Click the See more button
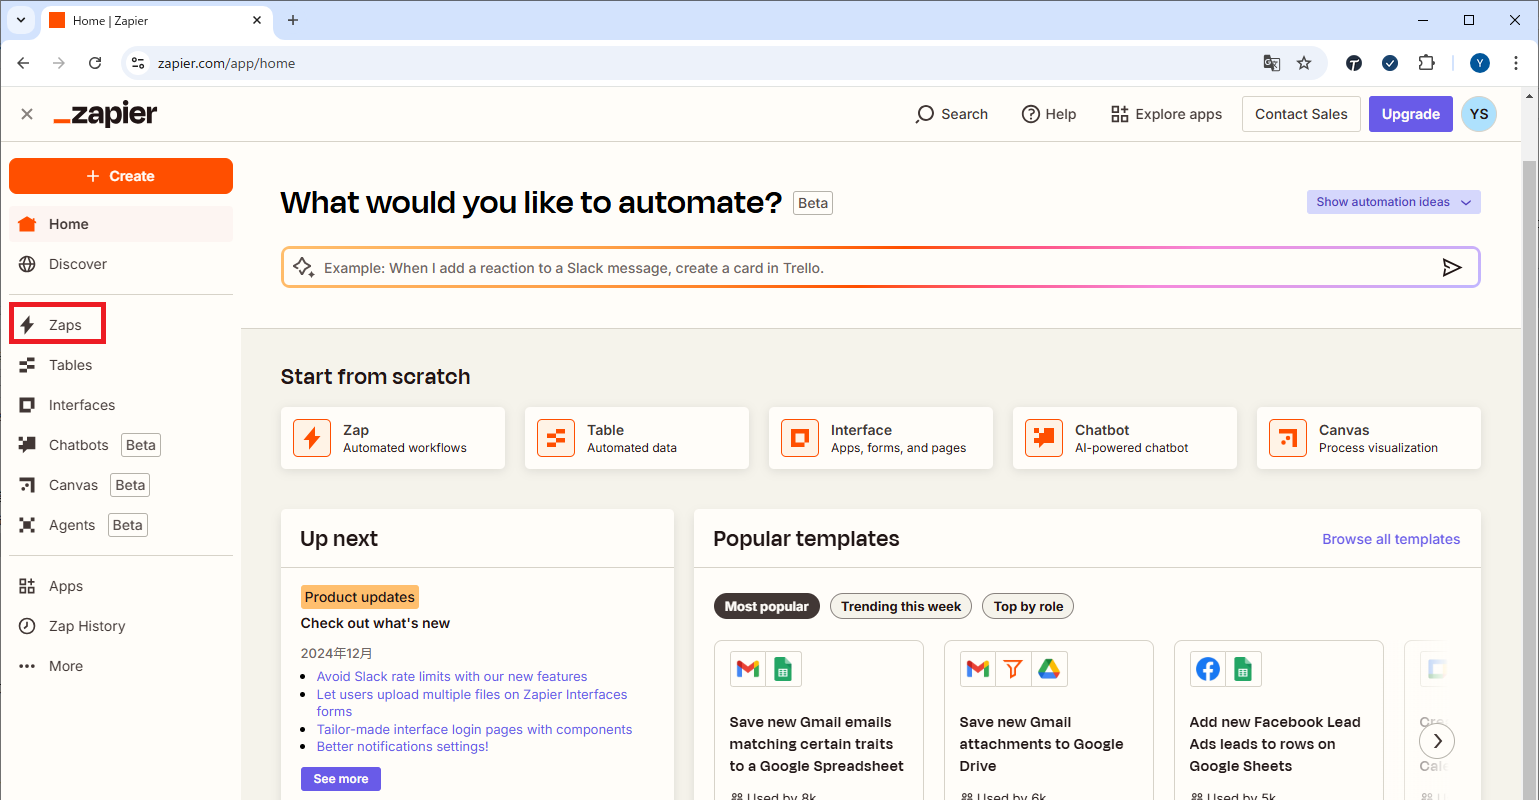 tap(341, 779)
